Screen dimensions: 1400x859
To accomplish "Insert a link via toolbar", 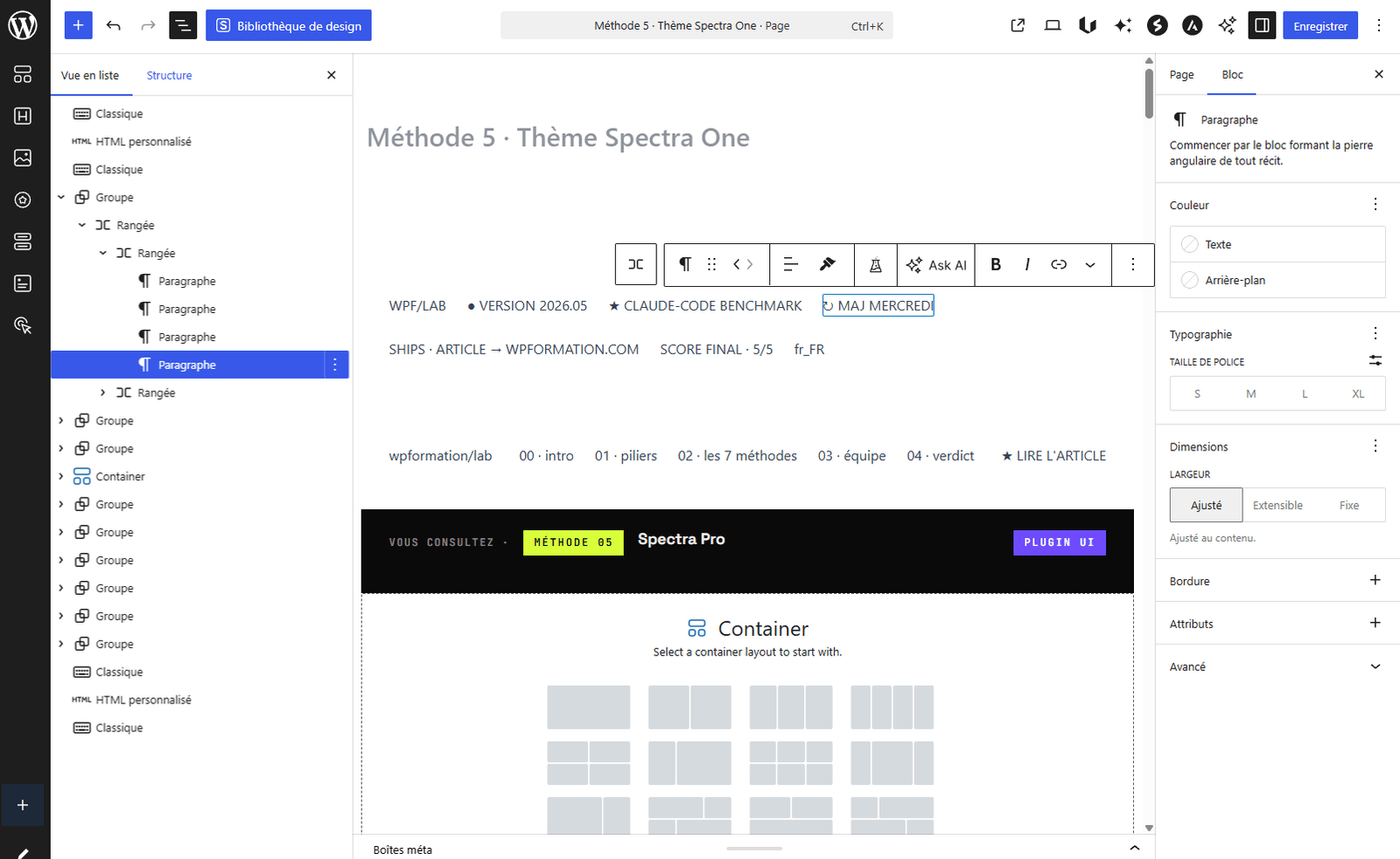I will [x=1059, y=264].
